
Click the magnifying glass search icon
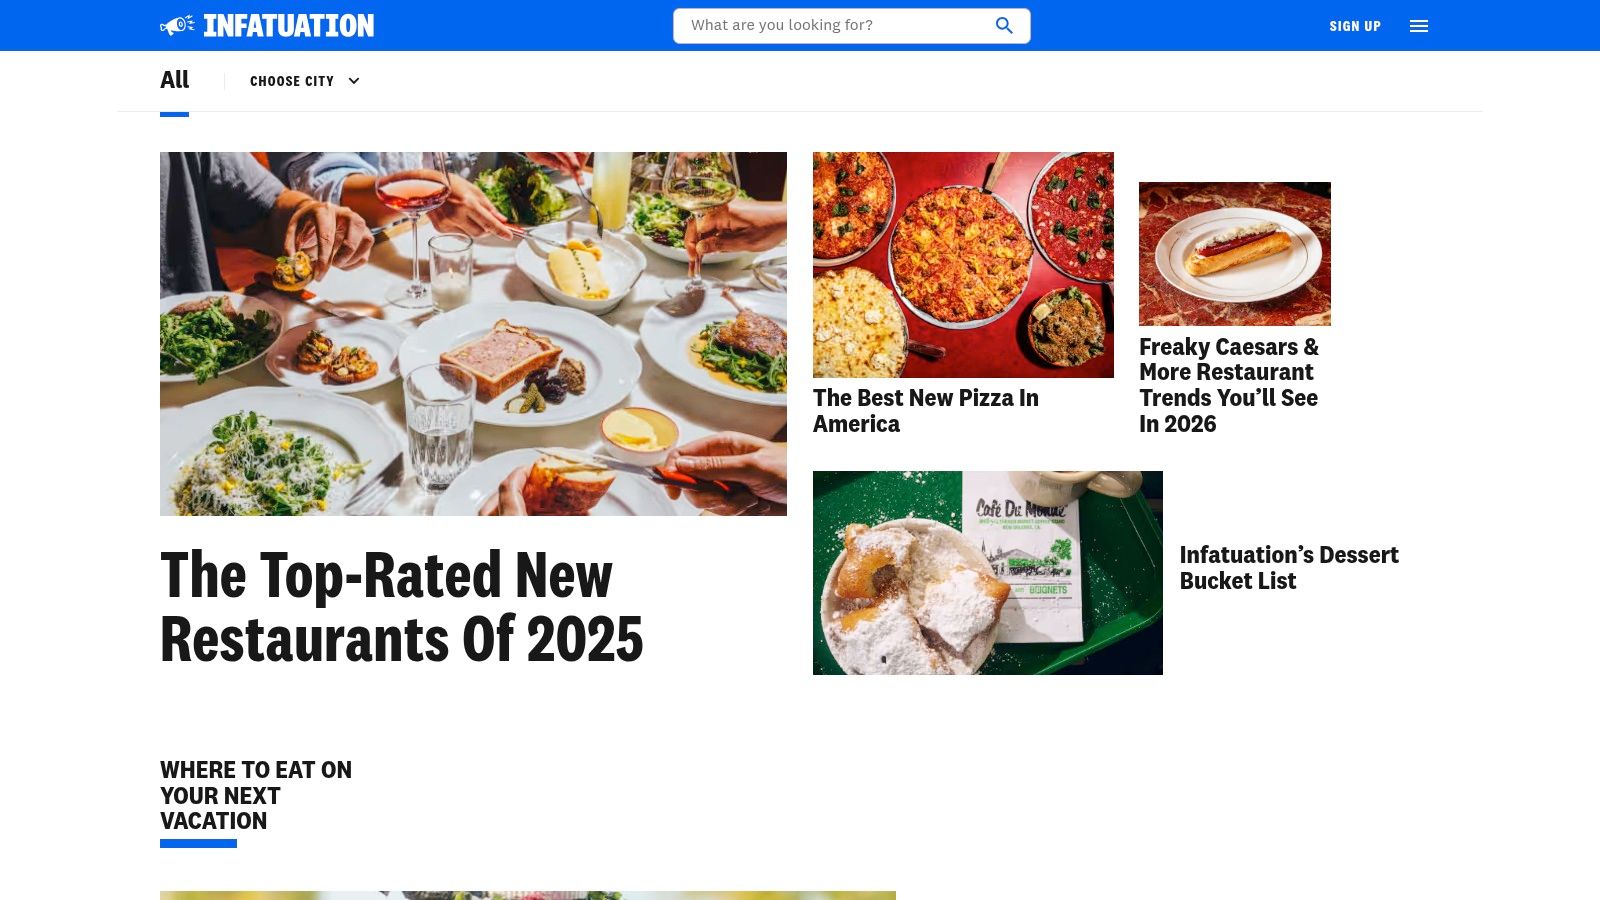coord(1004,25)
